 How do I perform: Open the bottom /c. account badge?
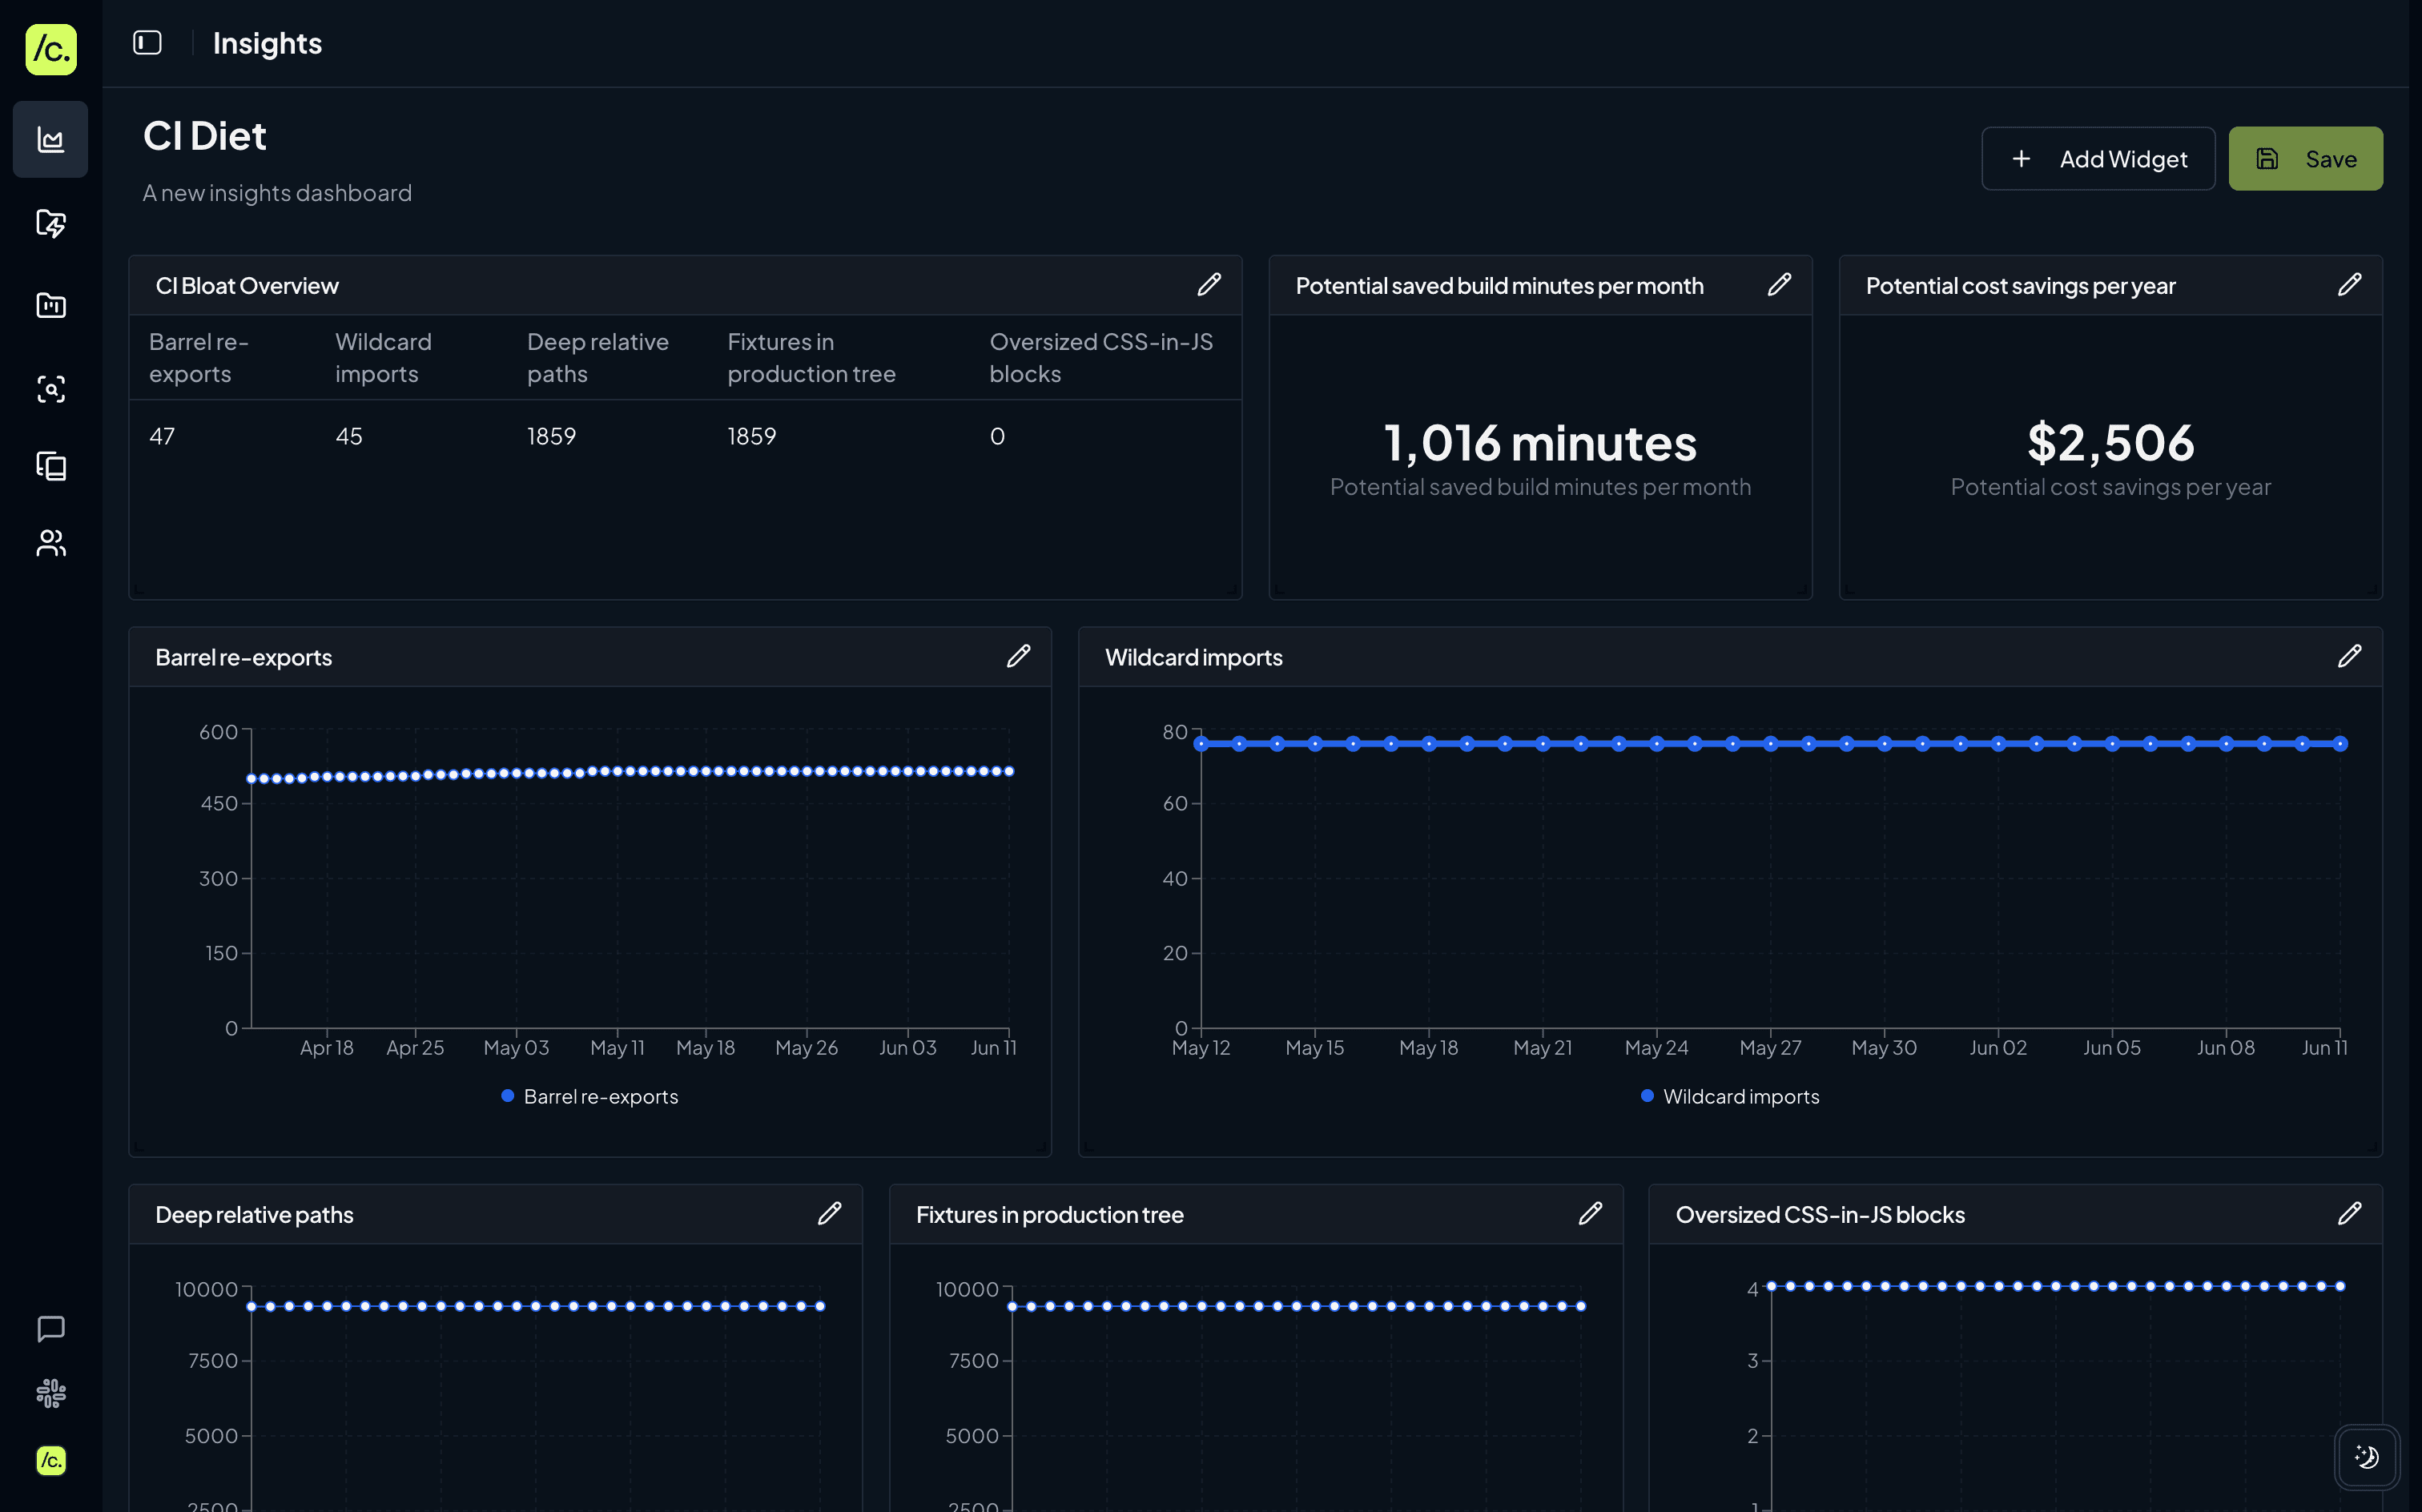tap(50, 1460)
